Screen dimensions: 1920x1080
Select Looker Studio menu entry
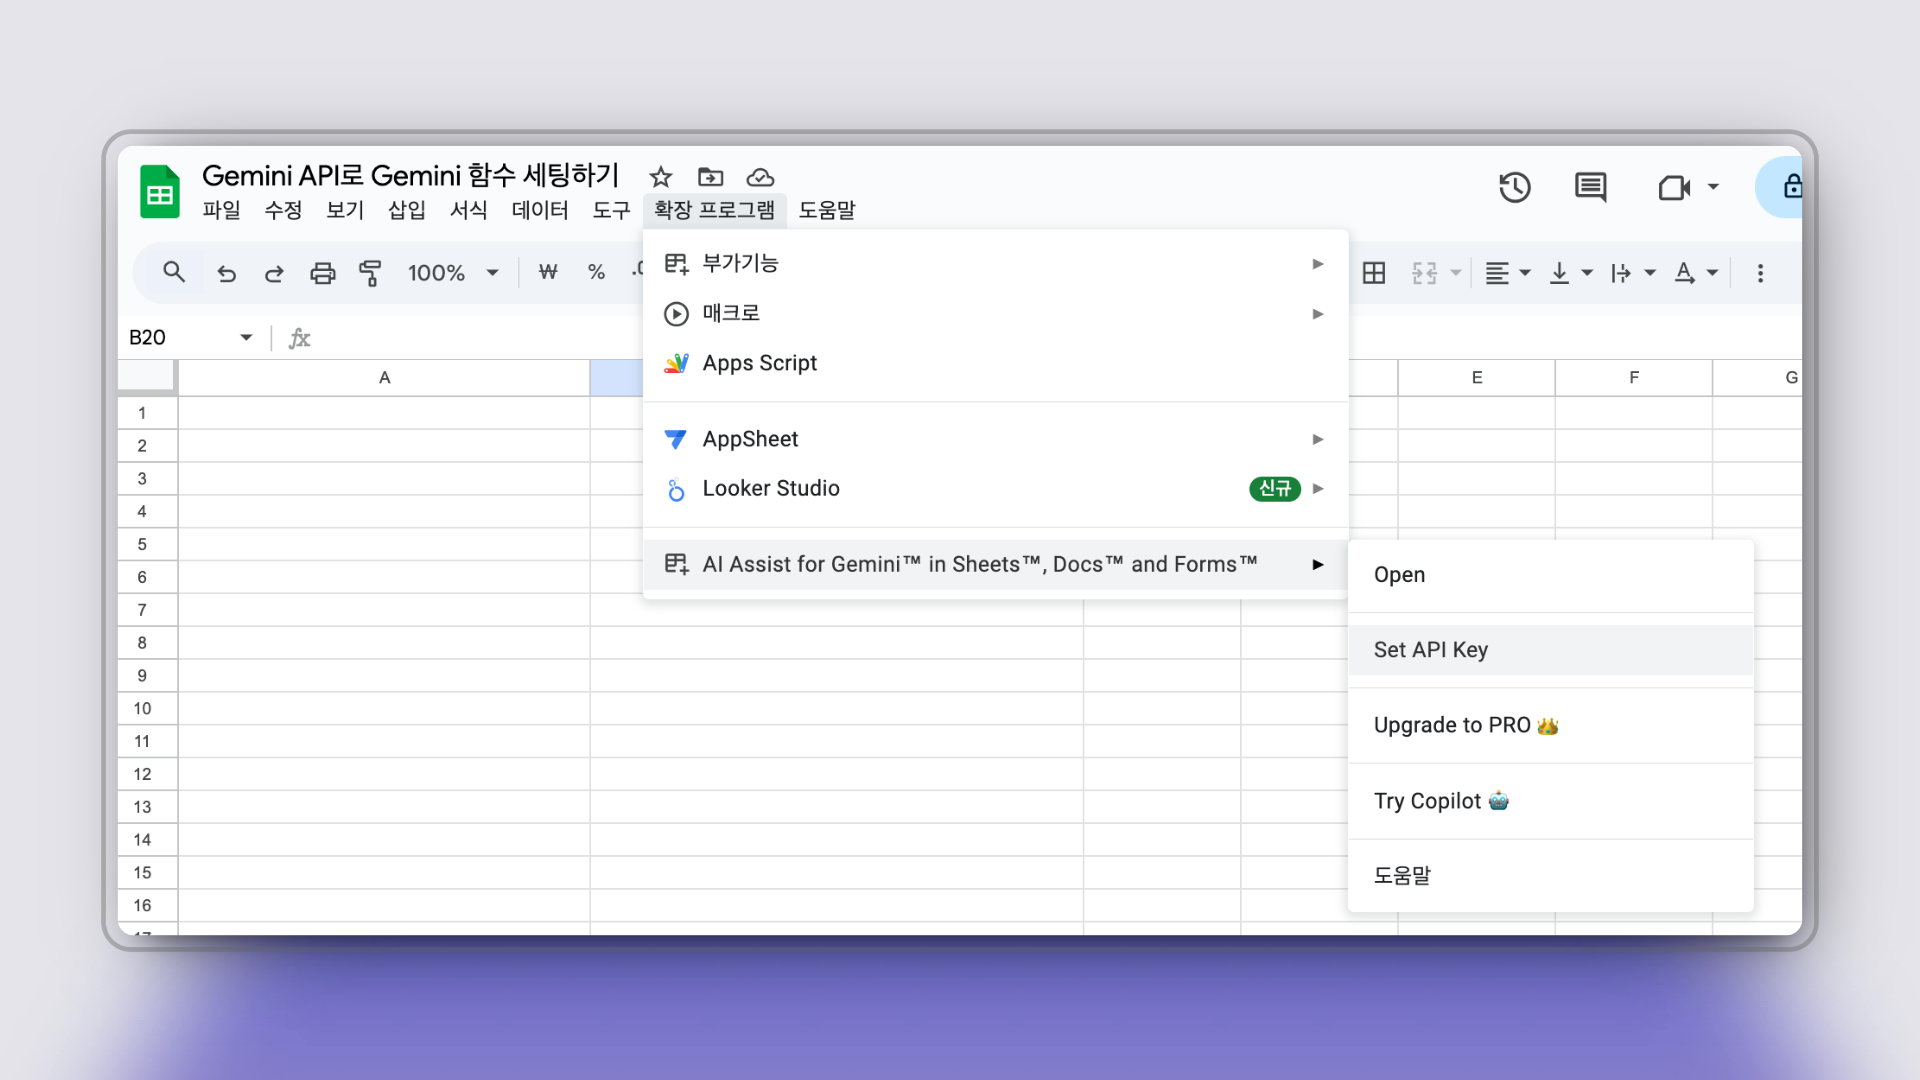point(996,489)
